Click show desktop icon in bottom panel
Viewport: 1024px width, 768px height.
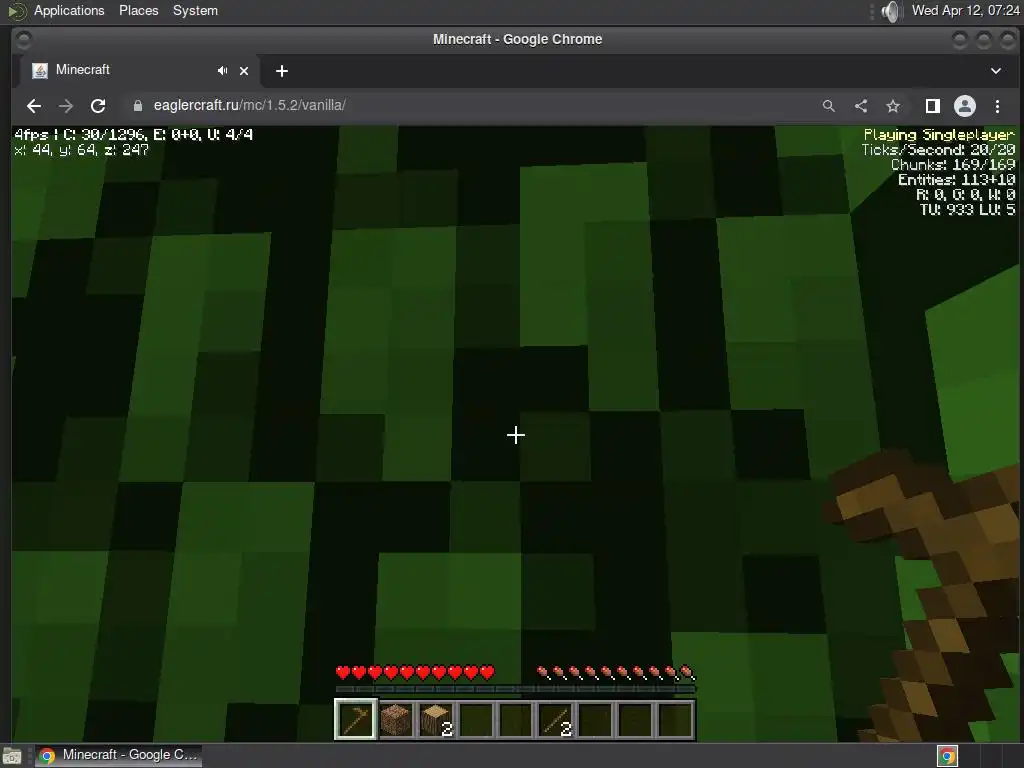12,756
